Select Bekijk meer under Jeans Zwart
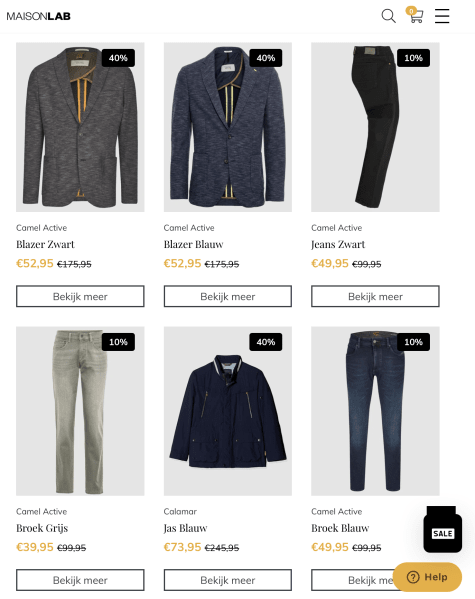Viewport: 475px width, 599px height. coord(375,296)
